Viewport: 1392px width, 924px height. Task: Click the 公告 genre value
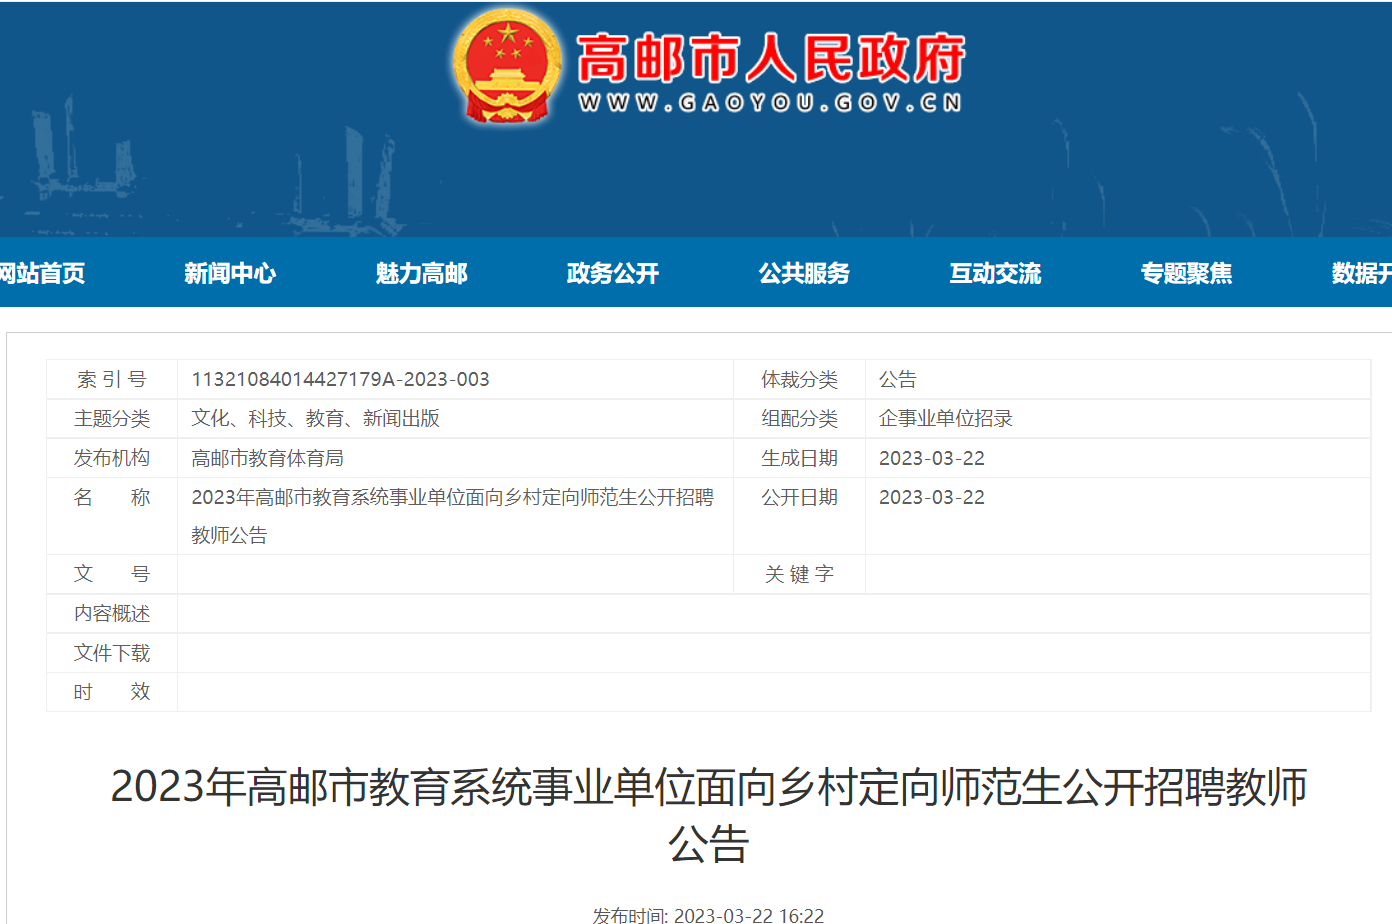[898, 379]
